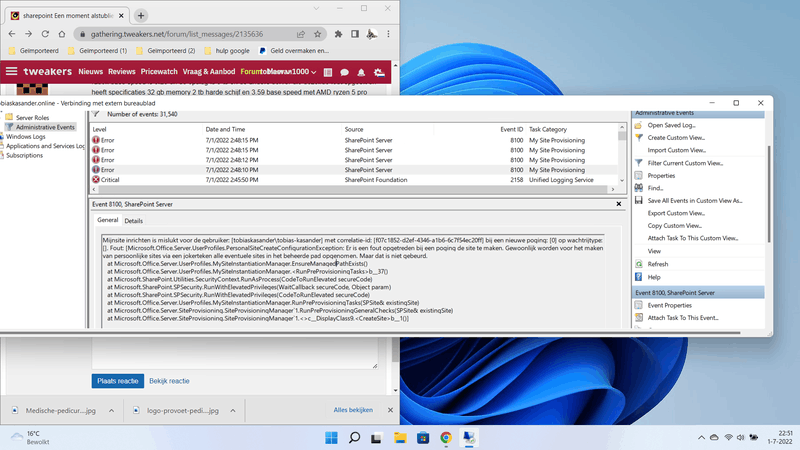800x450 pixels.
Task: Open Properties in Actions pane
Action: pos(661,176)
